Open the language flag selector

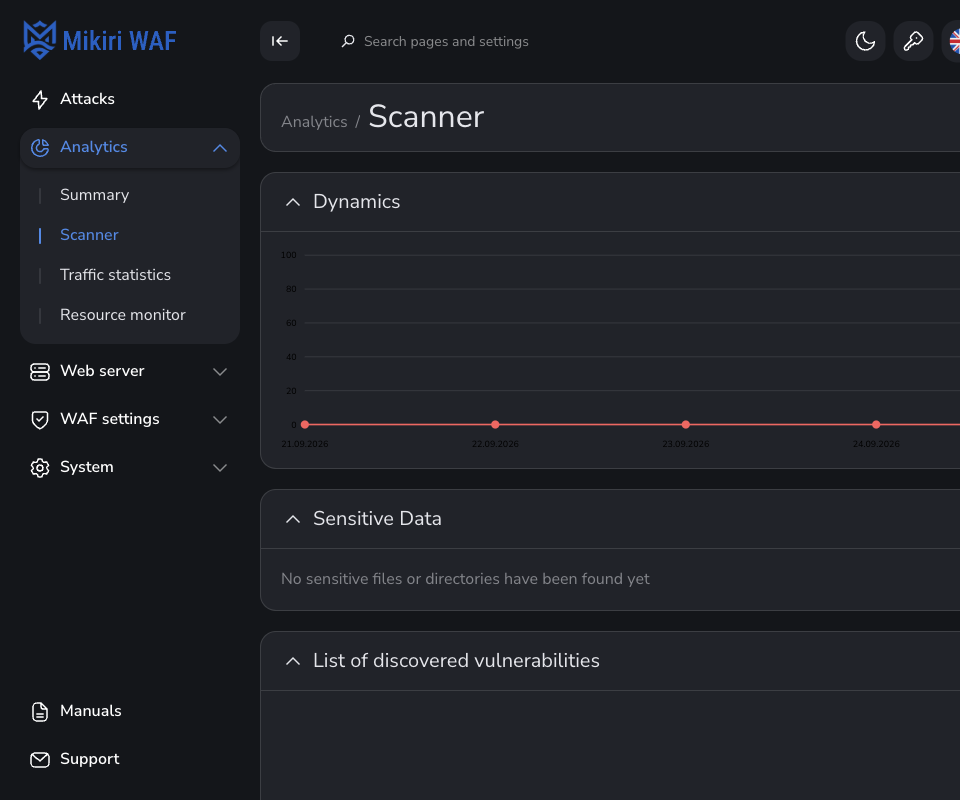(953, 41)
